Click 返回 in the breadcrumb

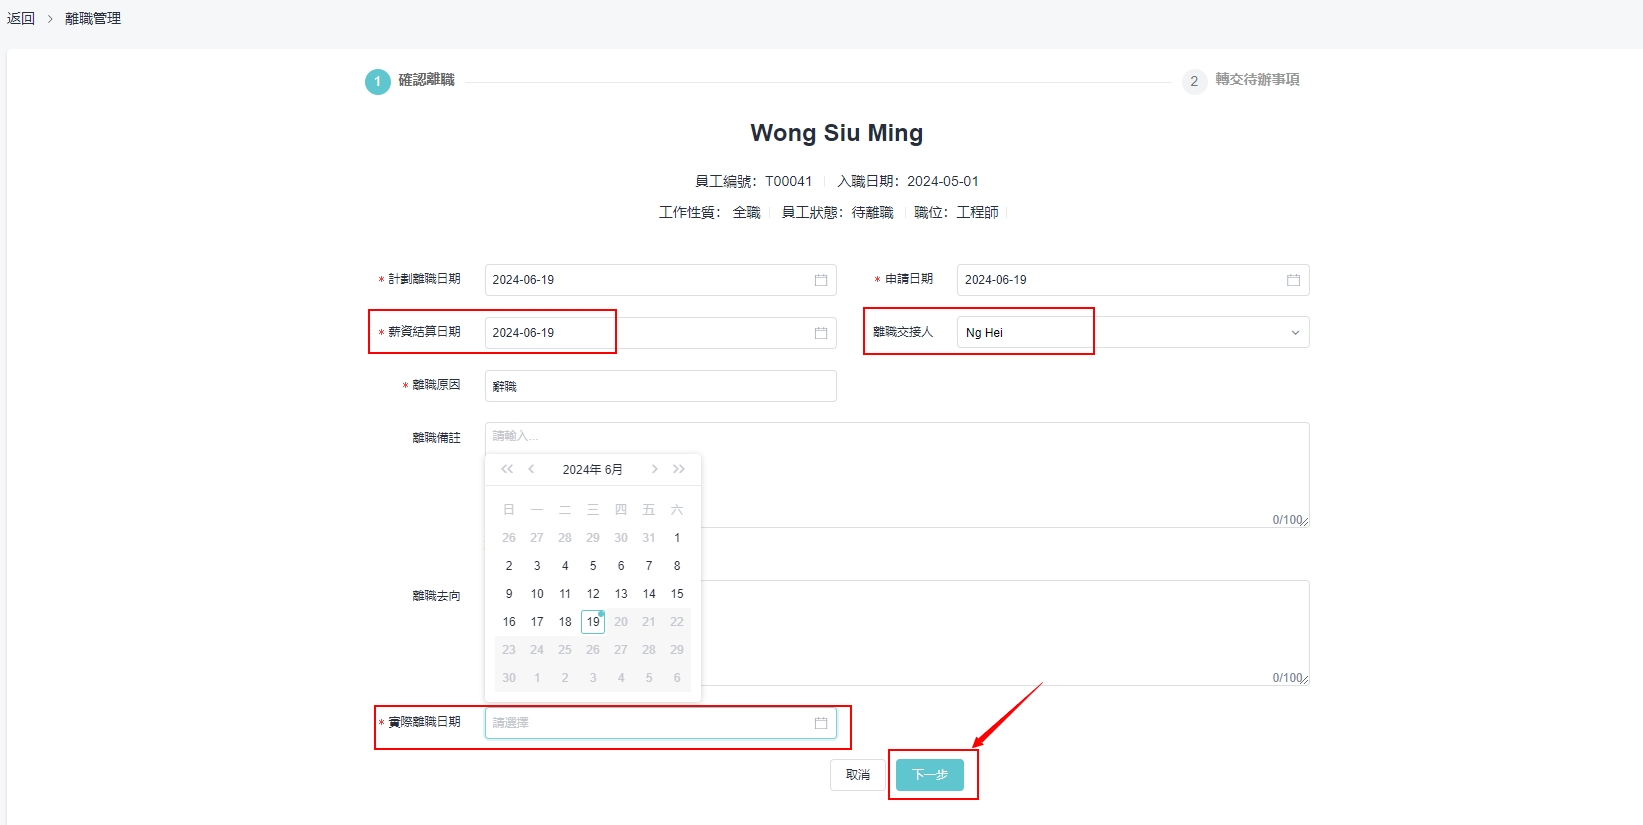pyautogui.click(x=21, y=18)
